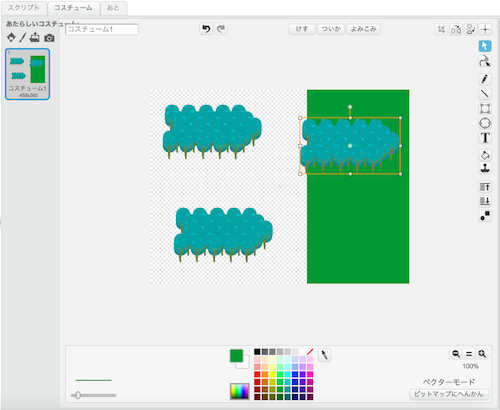Choose the transparent red-slash swatch
Screen dimensions: 500x410
[x=310, y=352]
